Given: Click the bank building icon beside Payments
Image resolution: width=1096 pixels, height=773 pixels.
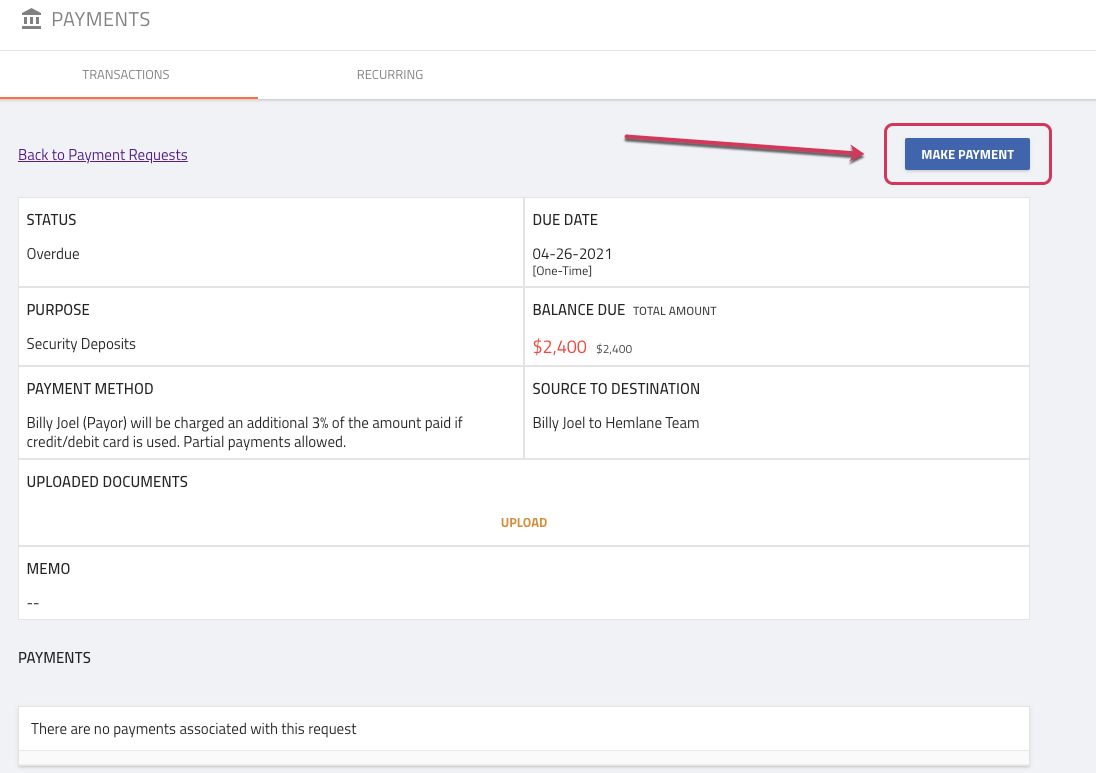Looking at the screenshot, I should 32,19.
